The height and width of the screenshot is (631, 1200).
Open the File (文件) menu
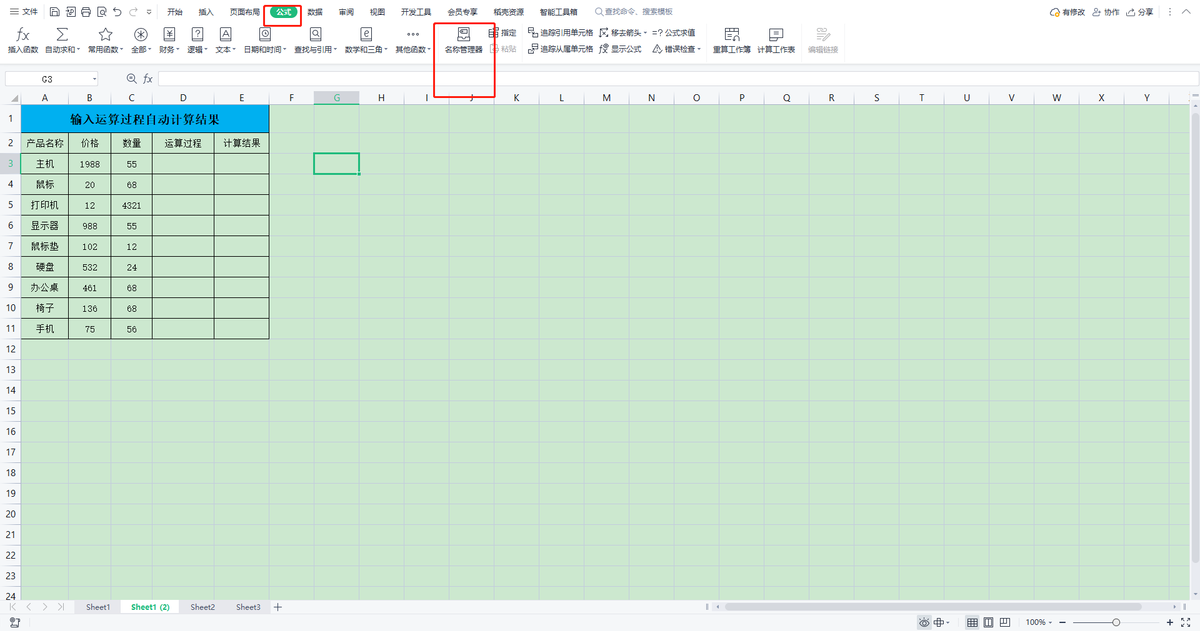pyautogui.click(x=24, y=12)
